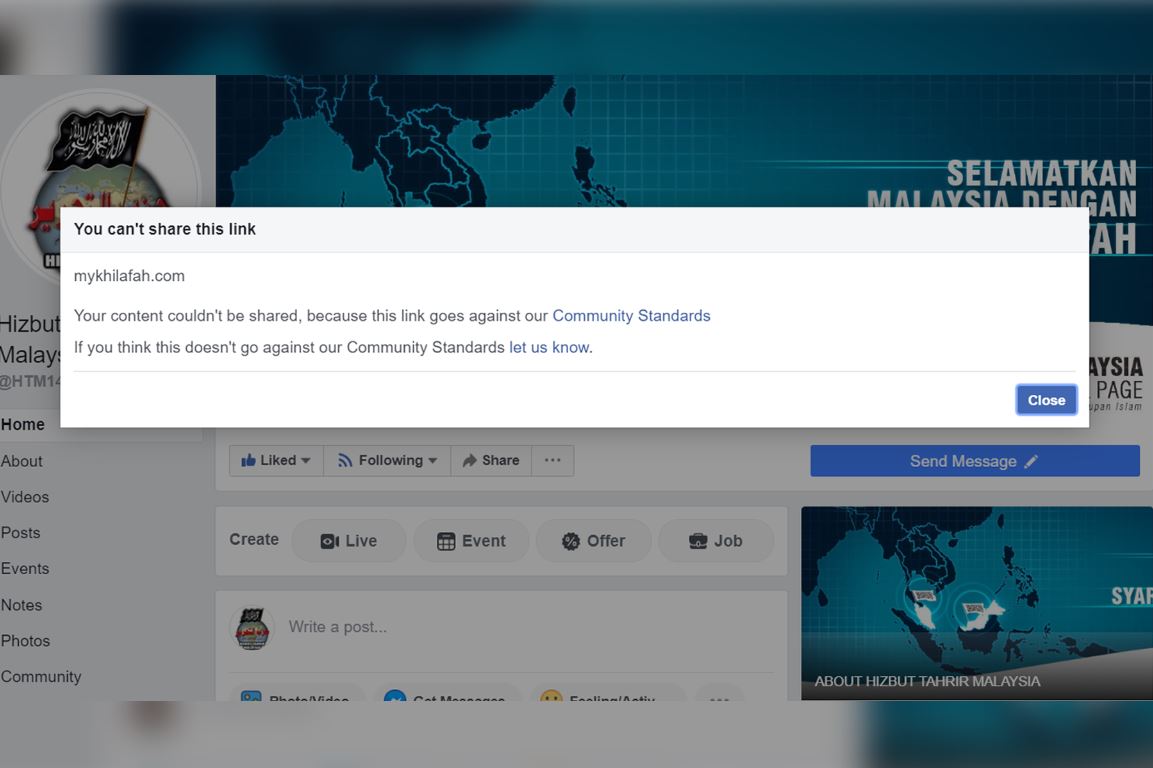Viewport: 1153px width, 768px height.
Task: Click the Send Message button
Action: click(x=974, y=461)
